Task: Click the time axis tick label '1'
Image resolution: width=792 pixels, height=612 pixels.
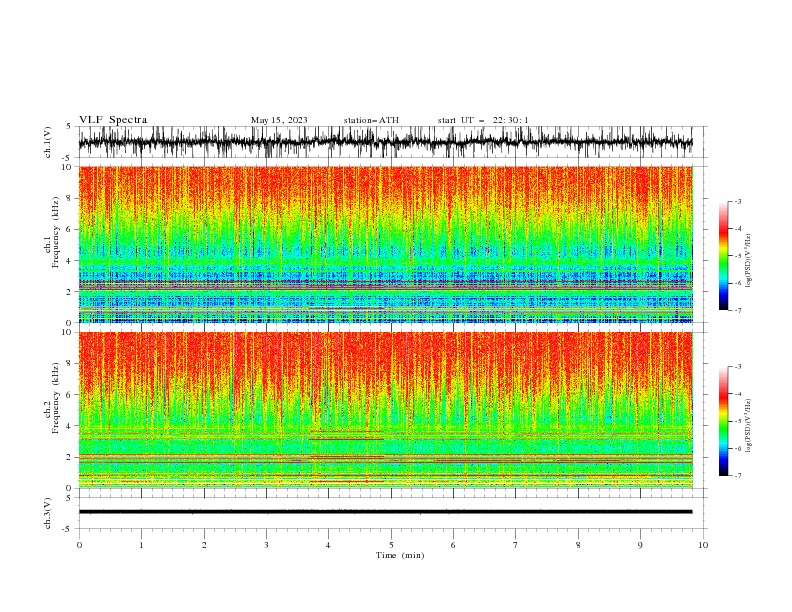Action: click(141, 545)
